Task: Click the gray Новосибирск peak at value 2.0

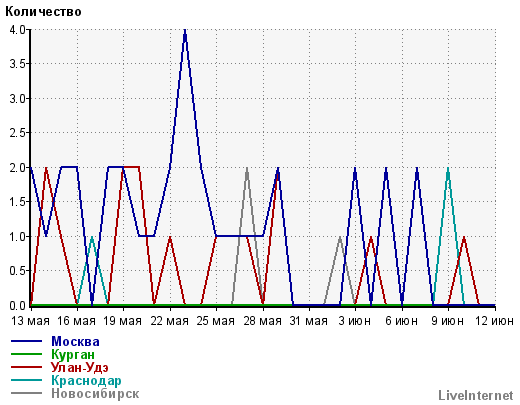Action: pos(247,168)
